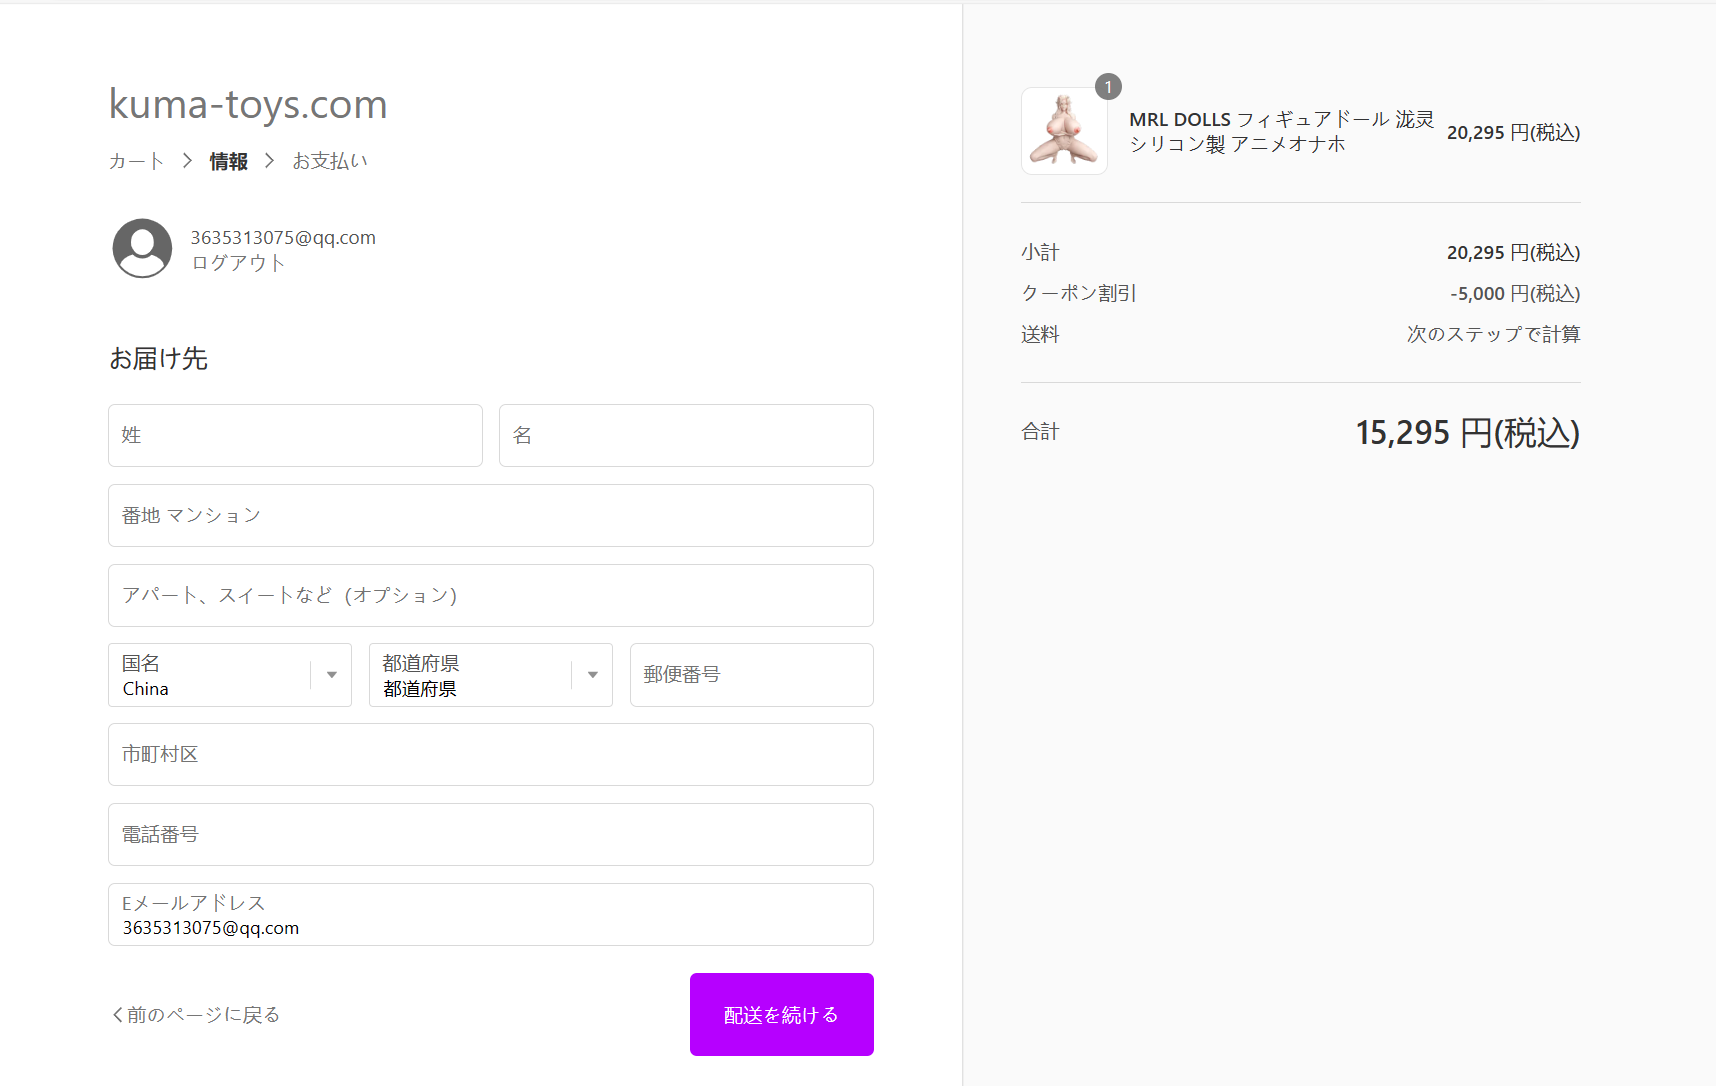Viewport: 1716px width, 1086px height.
Task: Click the 15,295 円(税込) total amount
Action: click(1467, 433)
